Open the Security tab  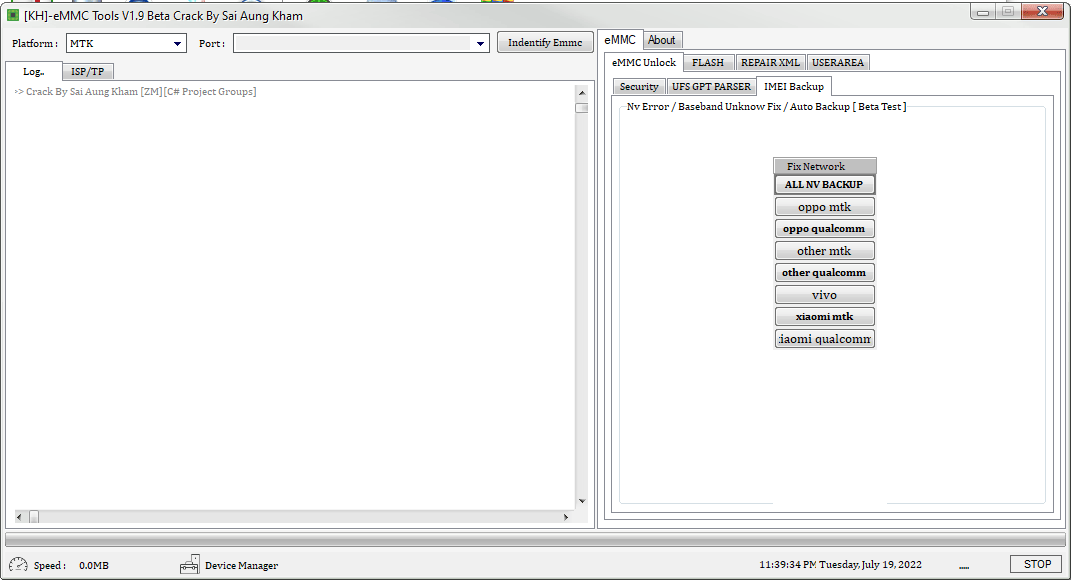click(x=639, y=86)
